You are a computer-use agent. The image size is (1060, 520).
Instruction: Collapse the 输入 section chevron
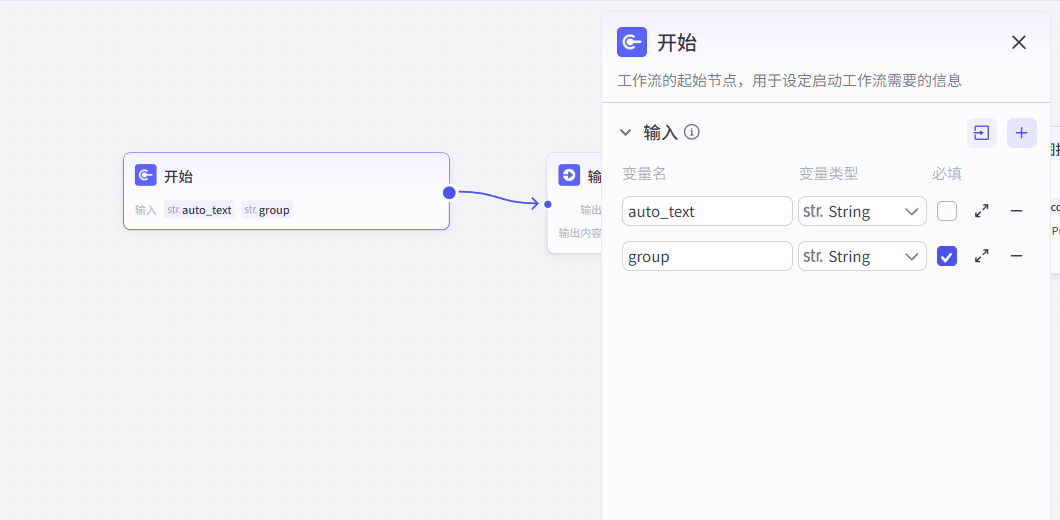626,132
